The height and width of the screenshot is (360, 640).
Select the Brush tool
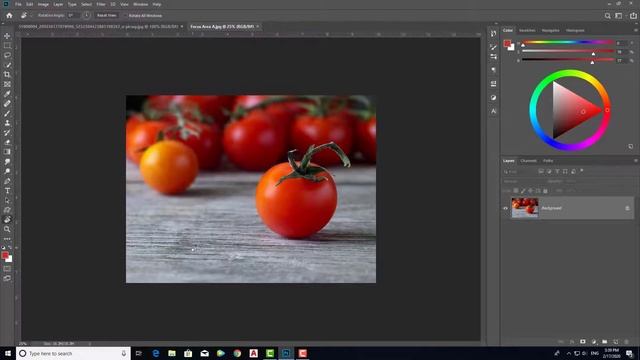(7, 113)
